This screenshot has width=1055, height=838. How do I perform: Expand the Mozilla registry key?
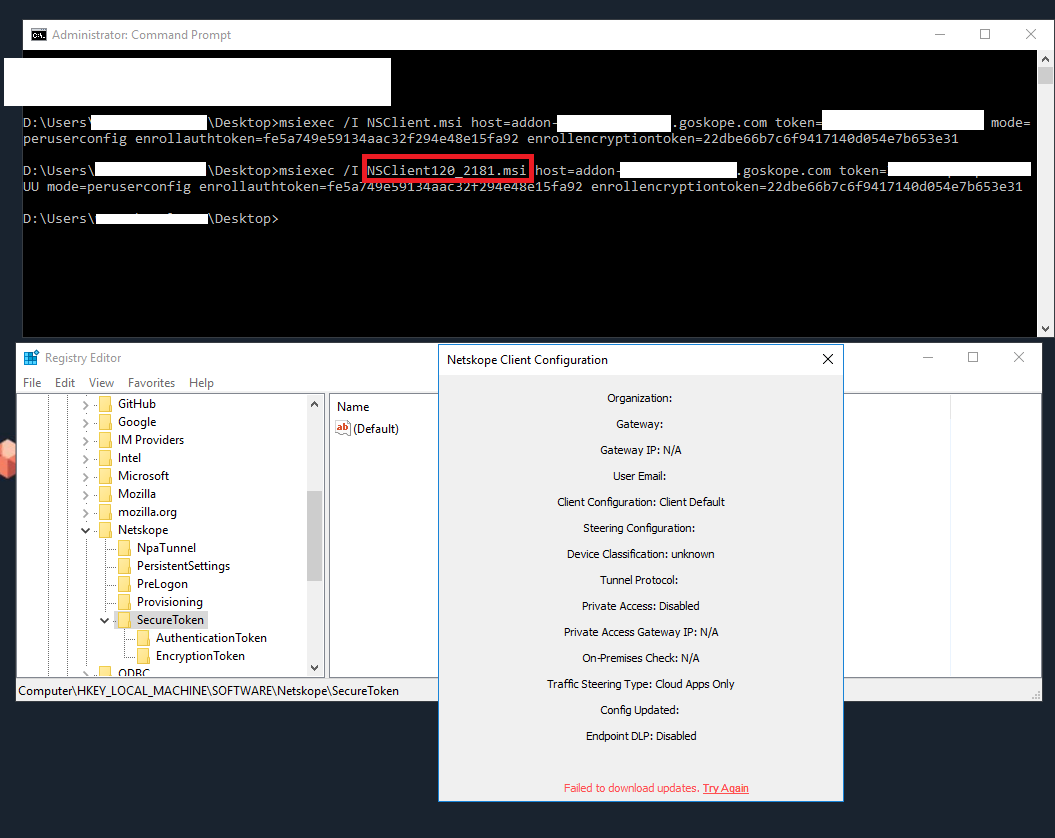[85, 495]
